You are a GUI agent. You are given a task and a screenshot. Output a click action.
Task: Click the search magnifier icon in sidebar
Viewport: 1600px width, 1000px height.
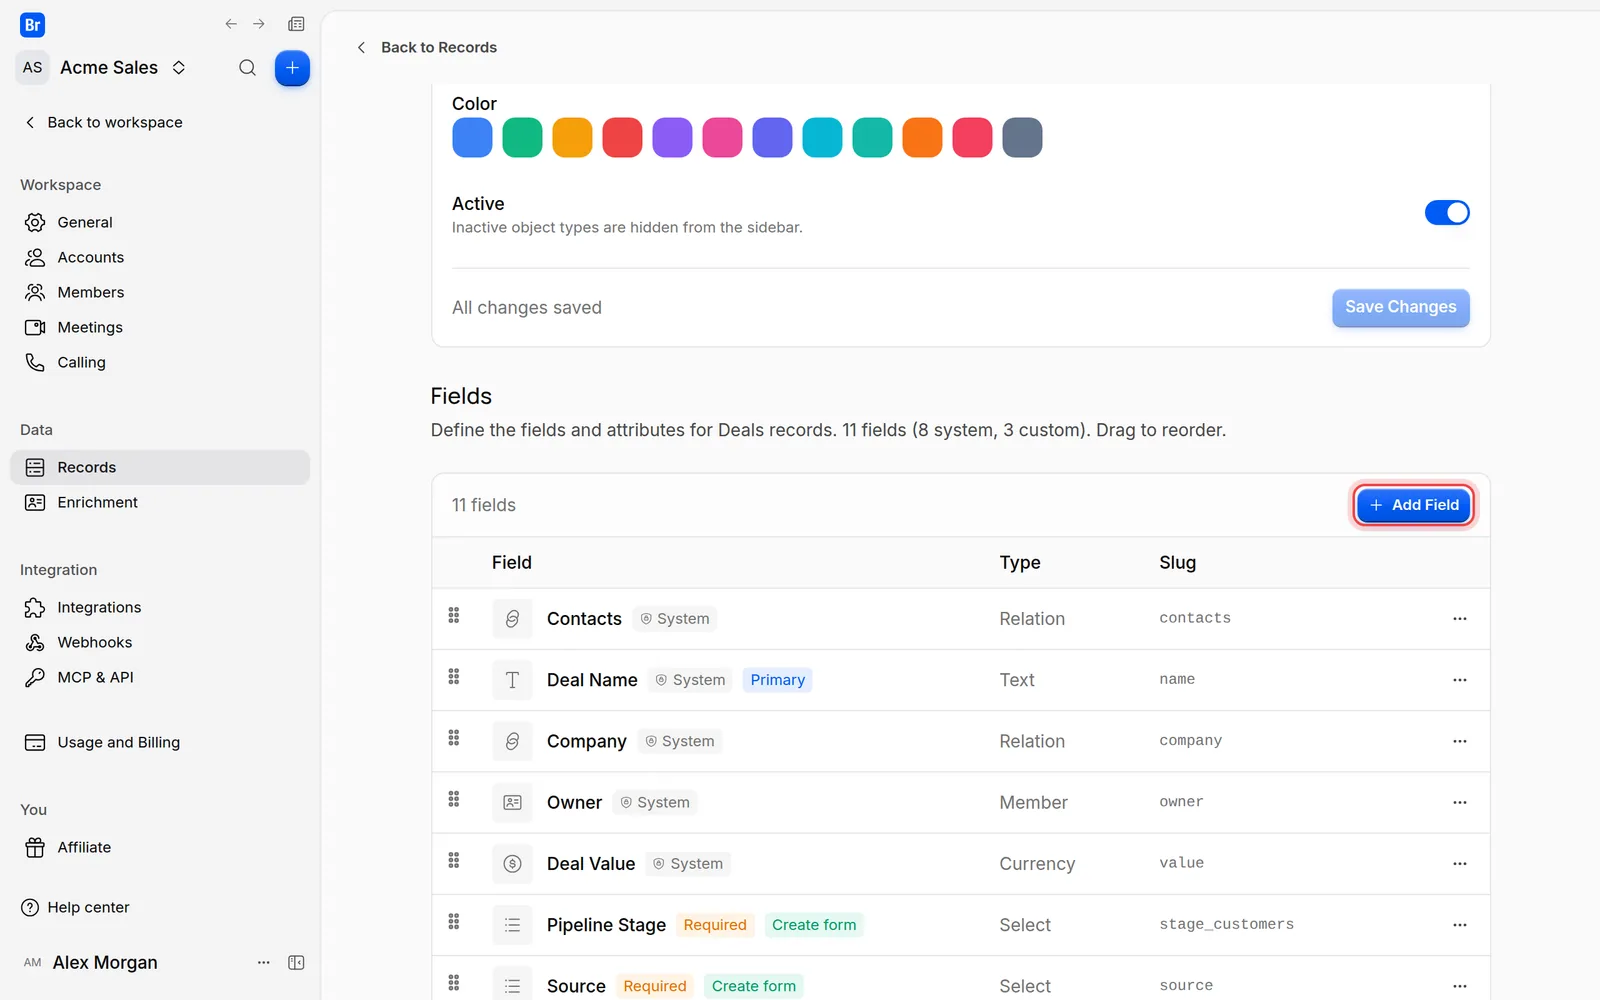pyautogui.click(x=247, y=68)
